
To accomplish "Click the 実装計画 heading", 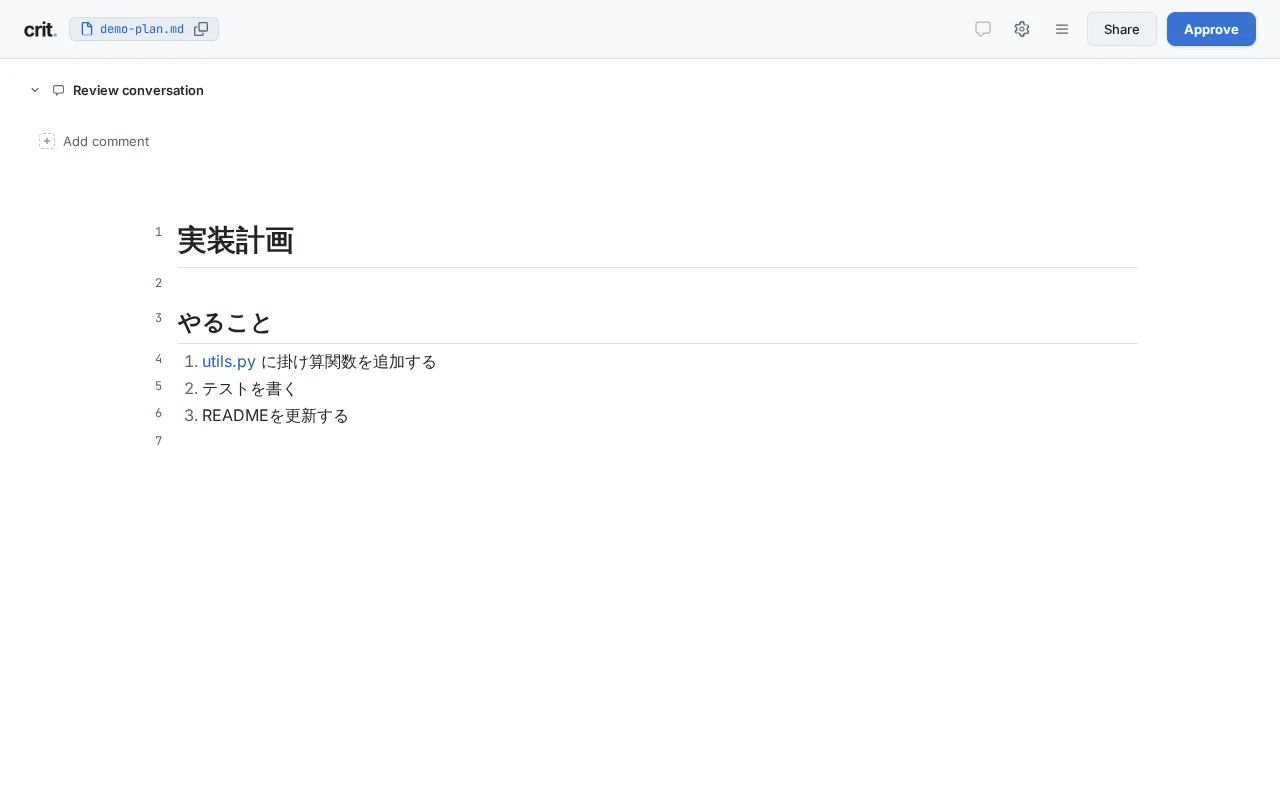I will (235, 240).
